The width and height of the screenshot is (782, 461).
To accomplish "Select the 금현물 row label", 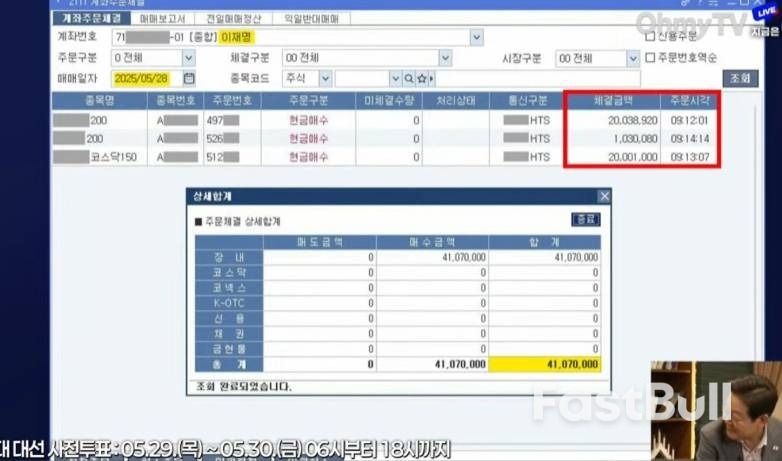I will [229, 349].
